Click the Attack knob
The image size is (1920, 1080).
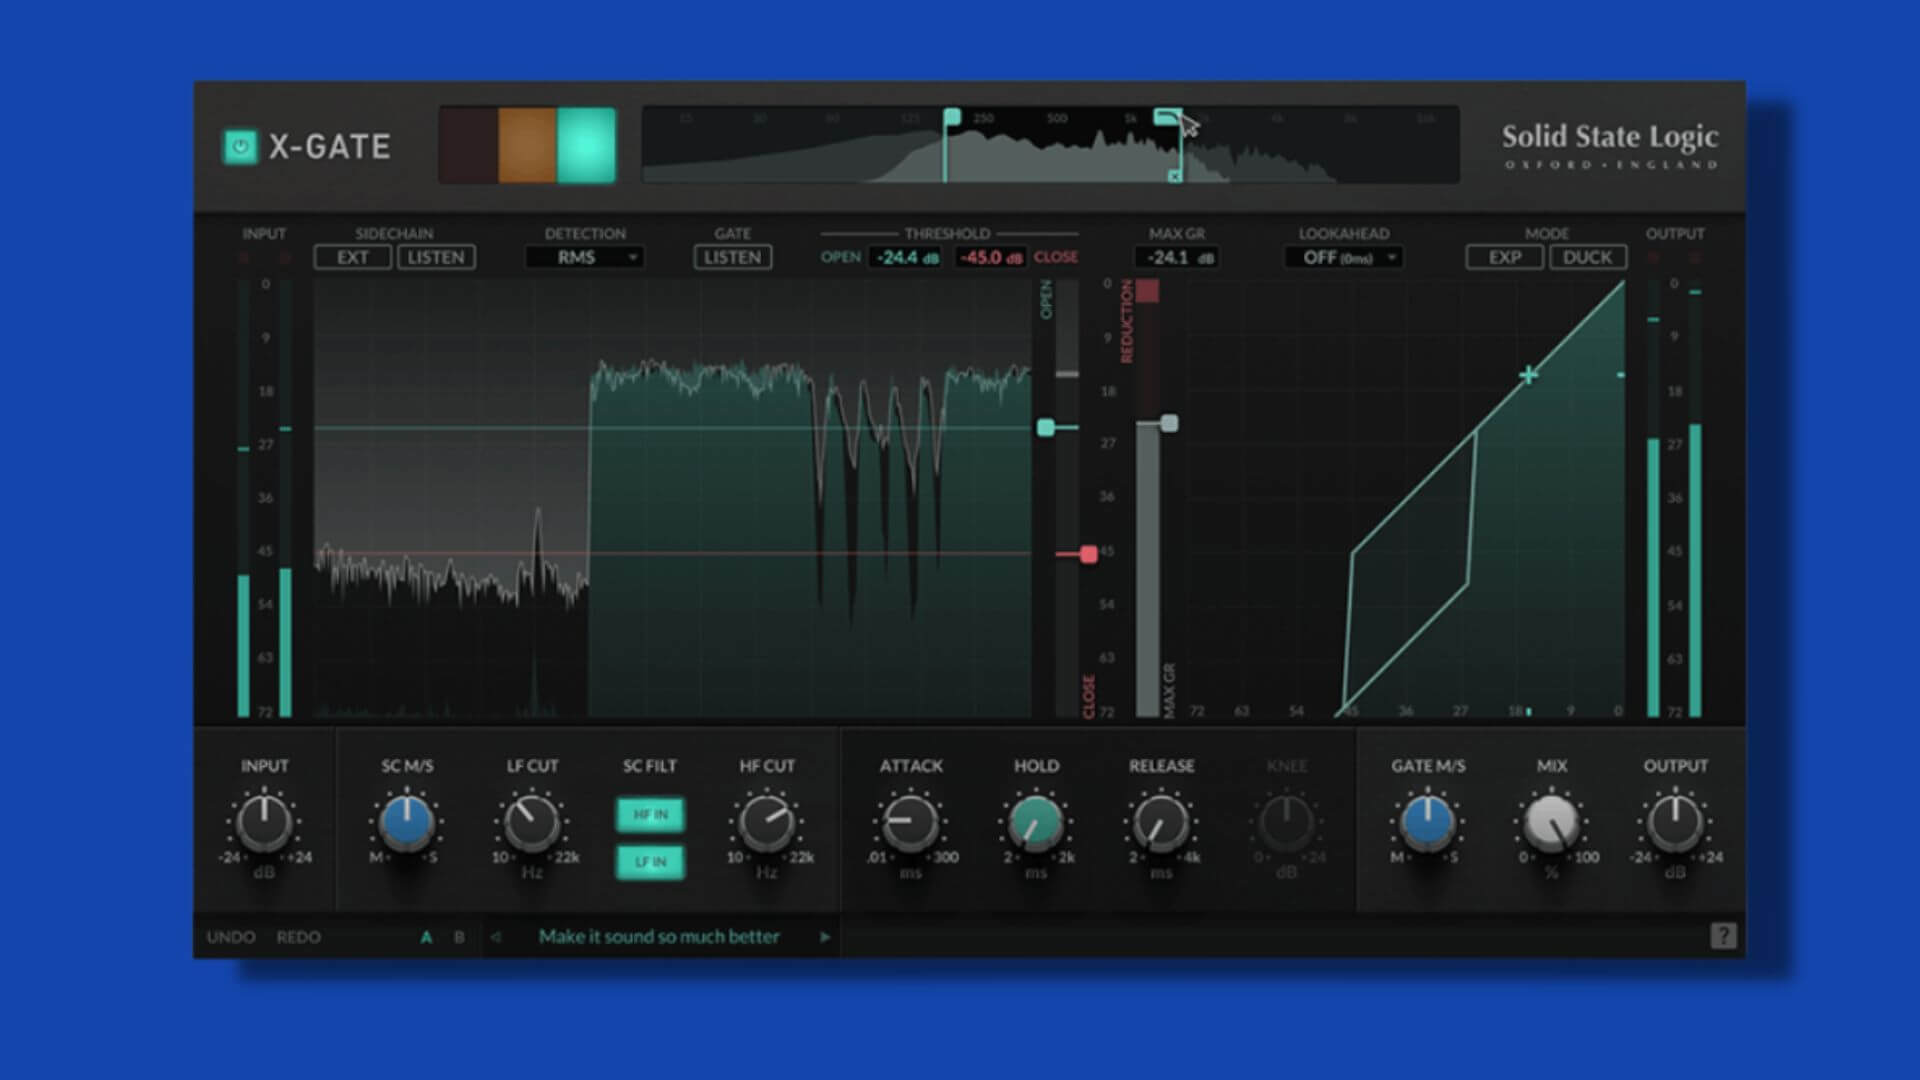[x=910, y=822]
